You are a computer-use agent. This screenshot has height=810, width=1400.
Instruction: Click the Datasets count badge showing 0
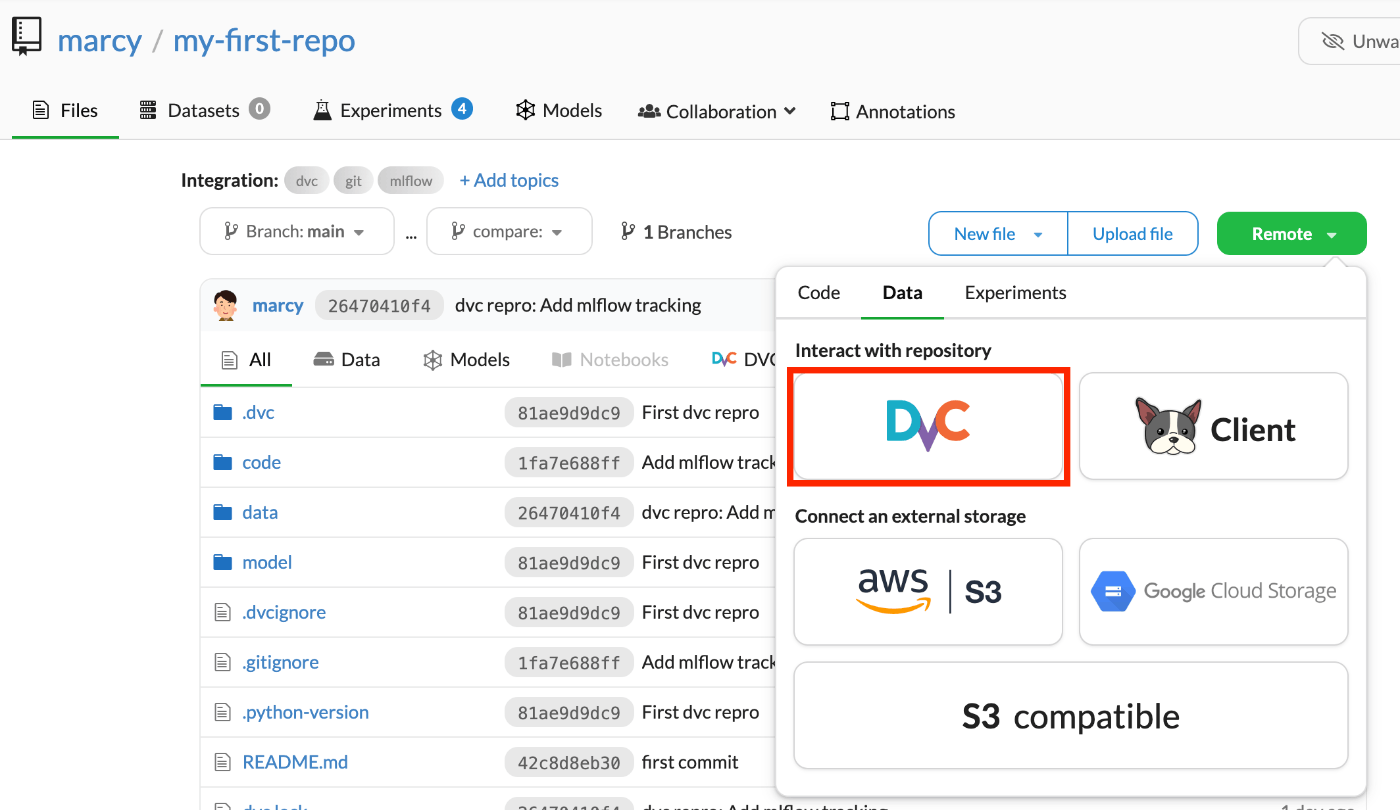260,108
